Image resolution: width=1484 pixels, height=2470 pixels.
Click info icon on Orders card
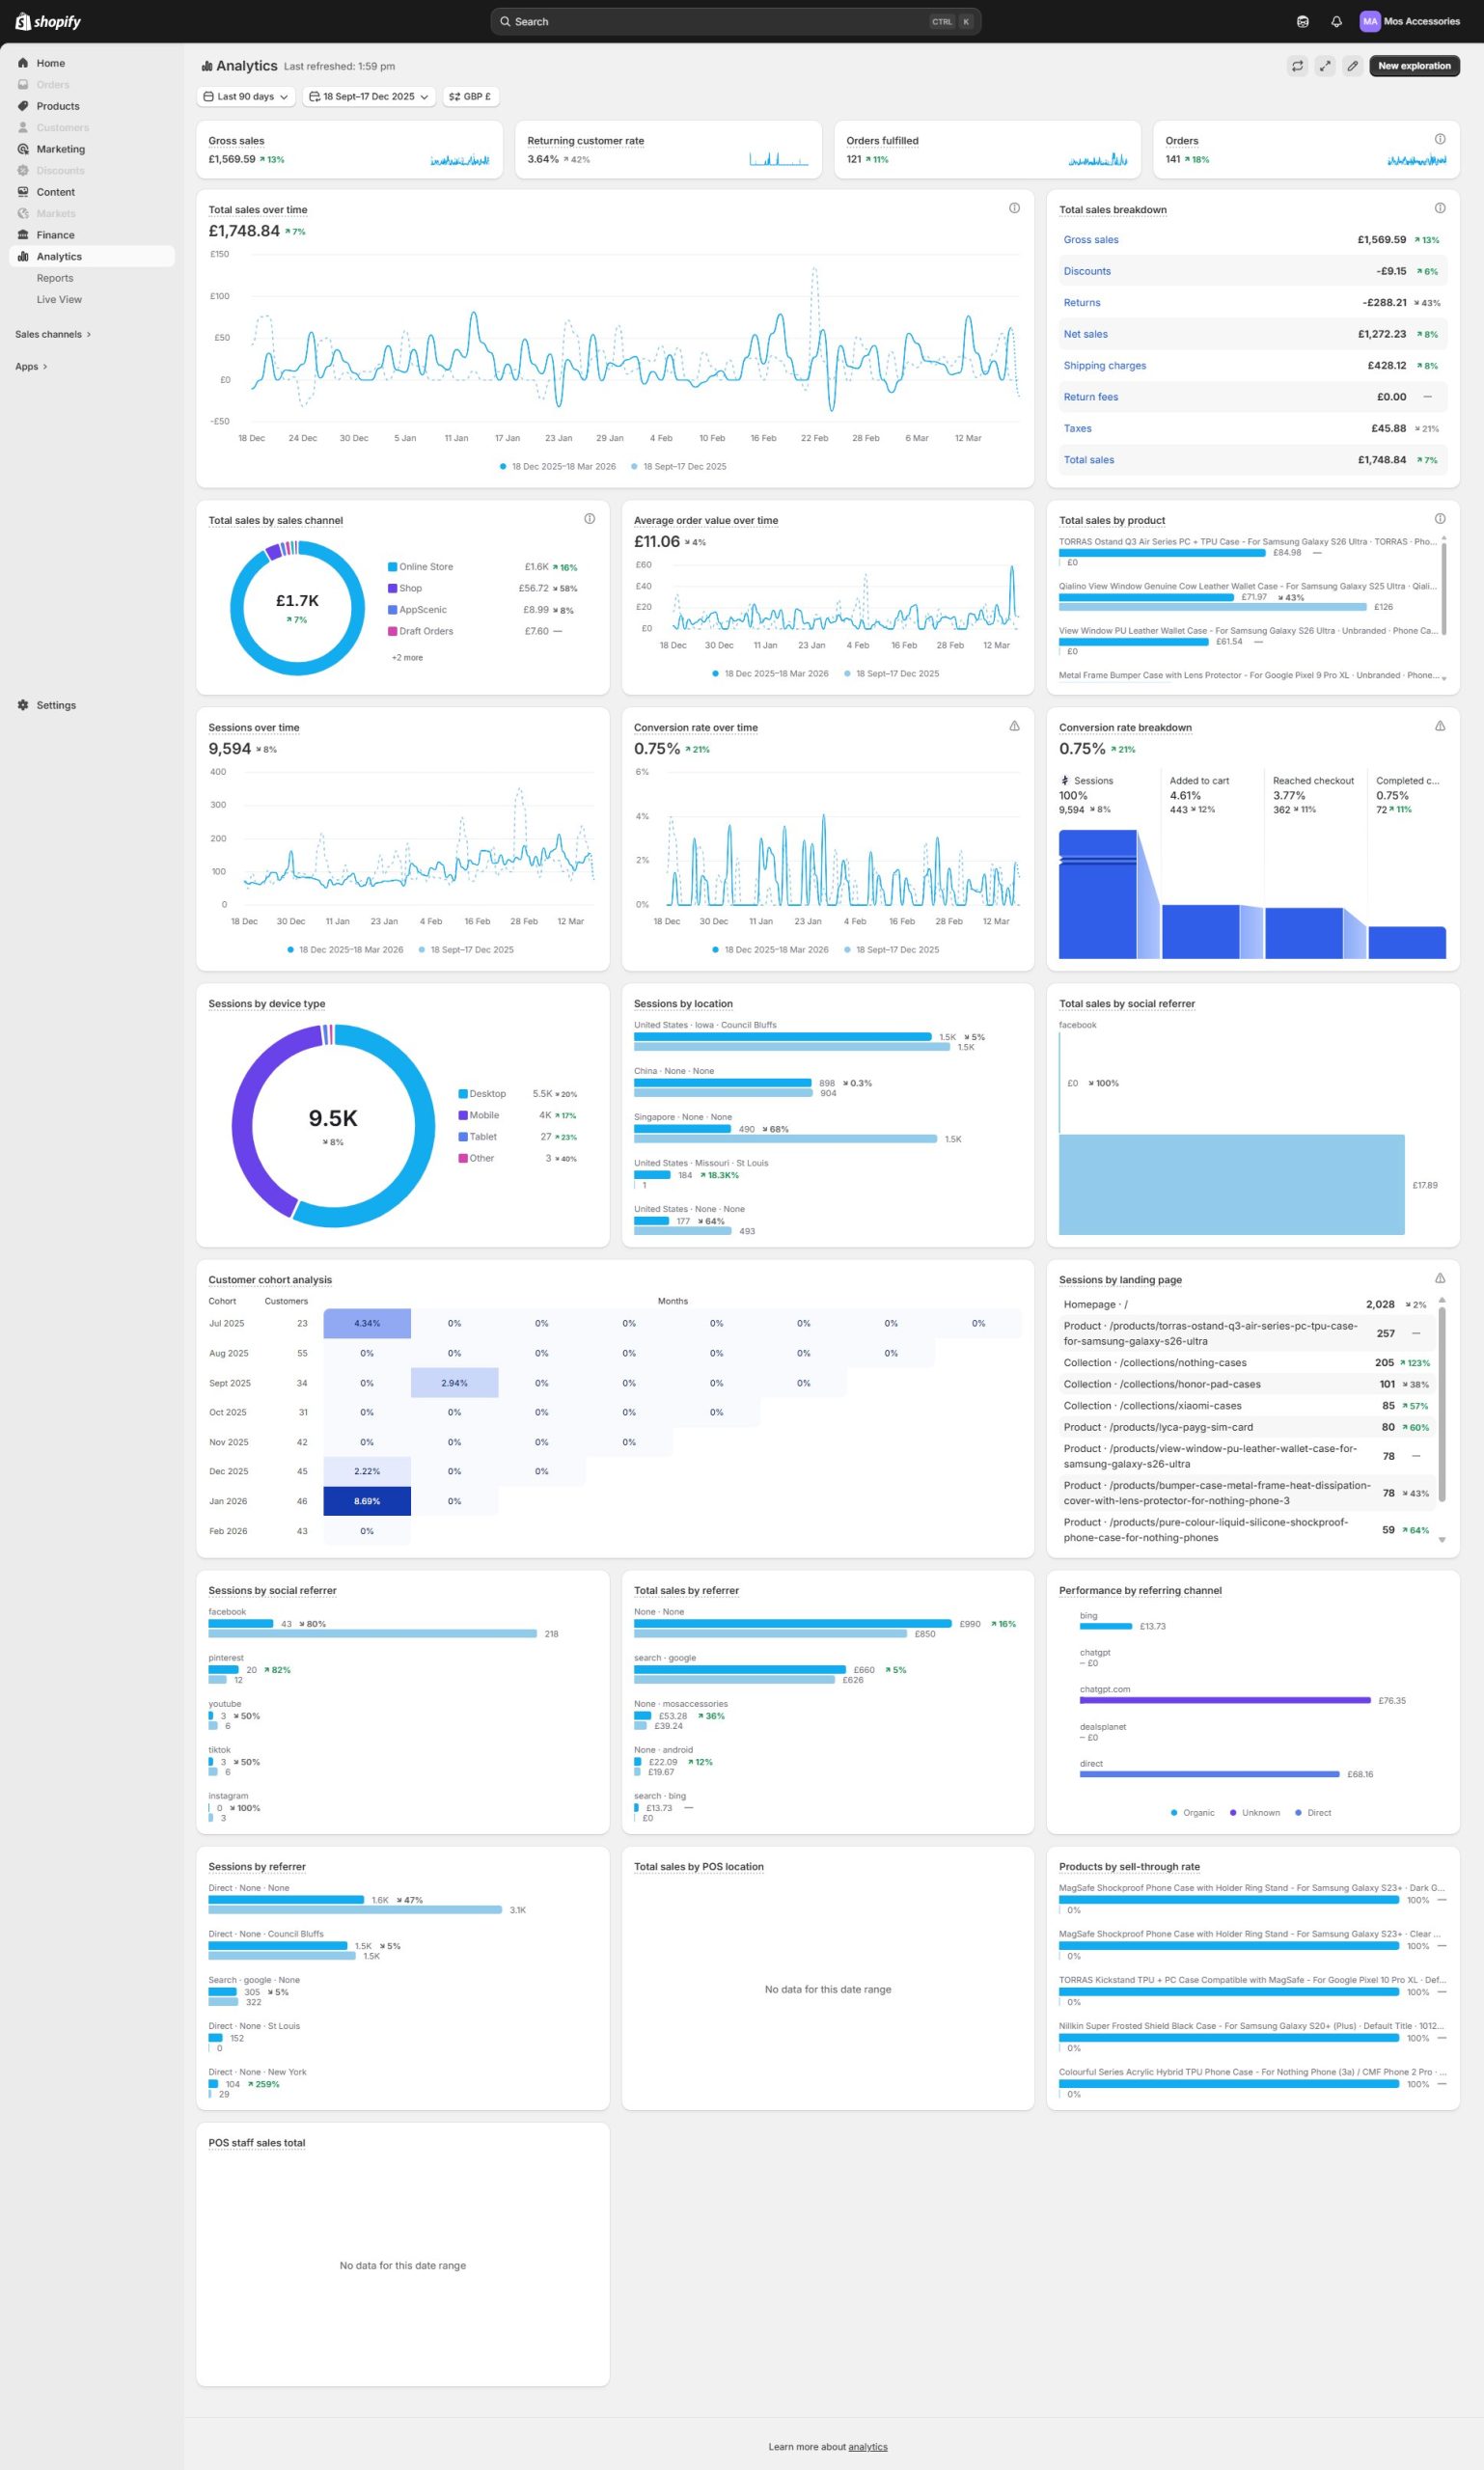[x=1439, y=139]
